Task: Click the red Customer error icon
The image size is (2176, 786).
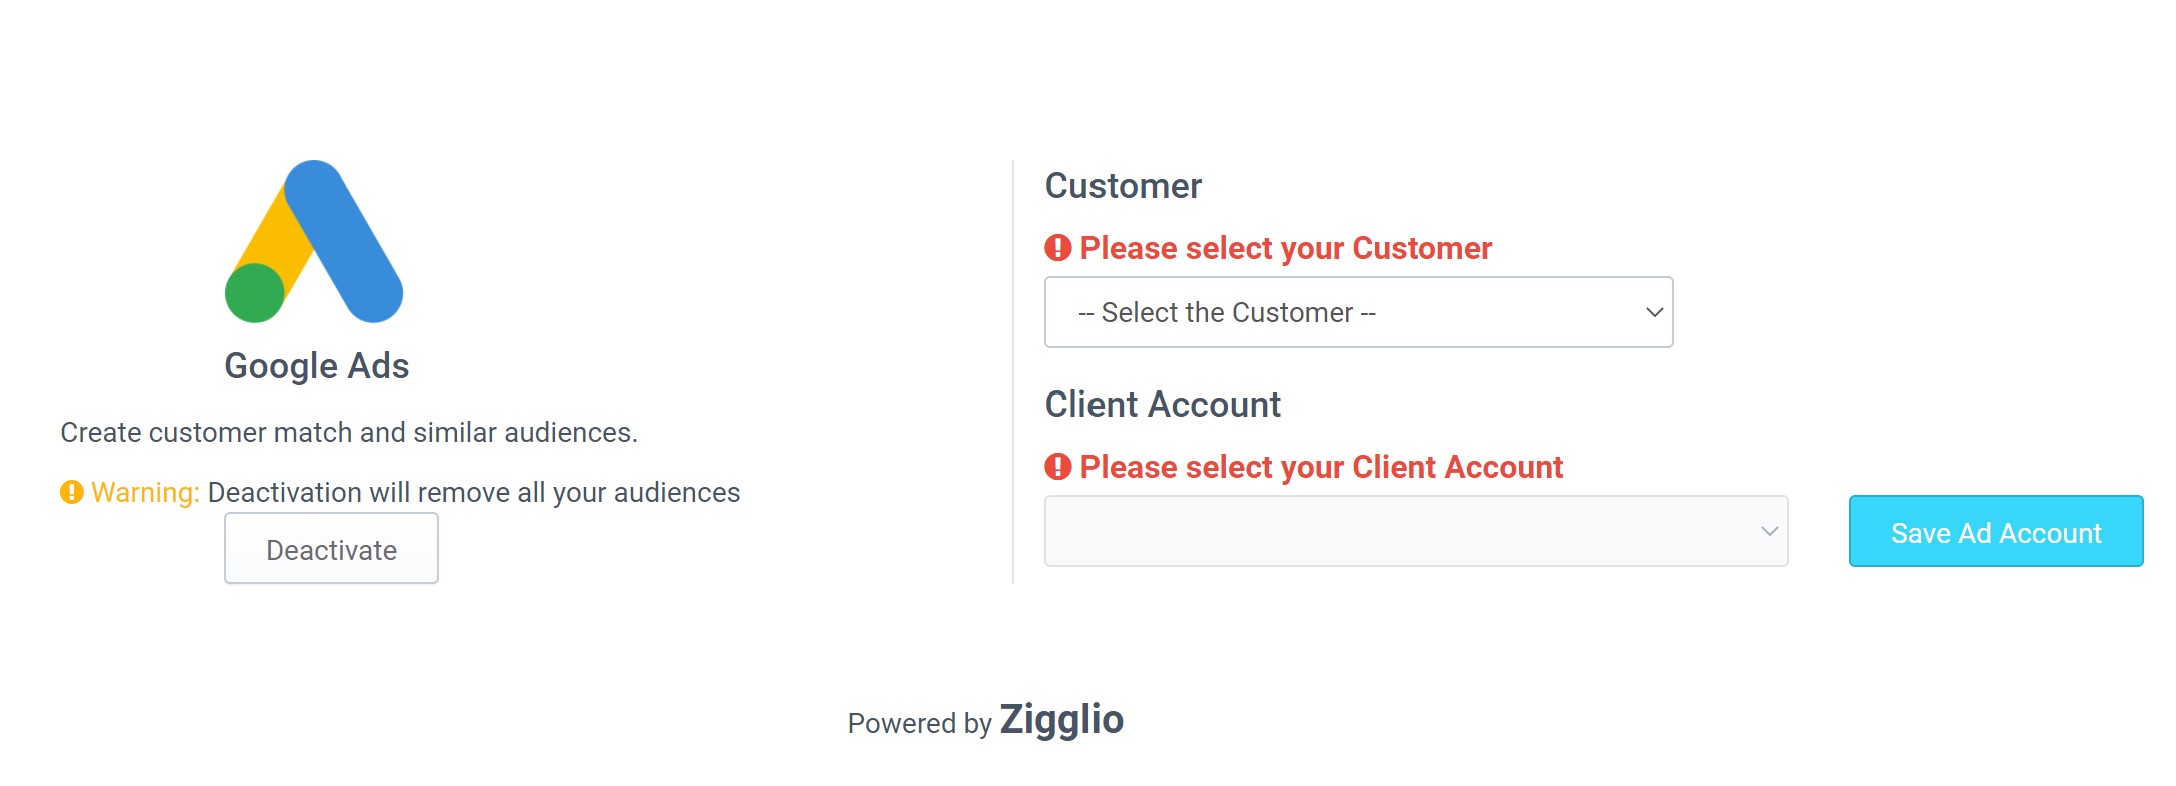Action: pos(1058,247)
